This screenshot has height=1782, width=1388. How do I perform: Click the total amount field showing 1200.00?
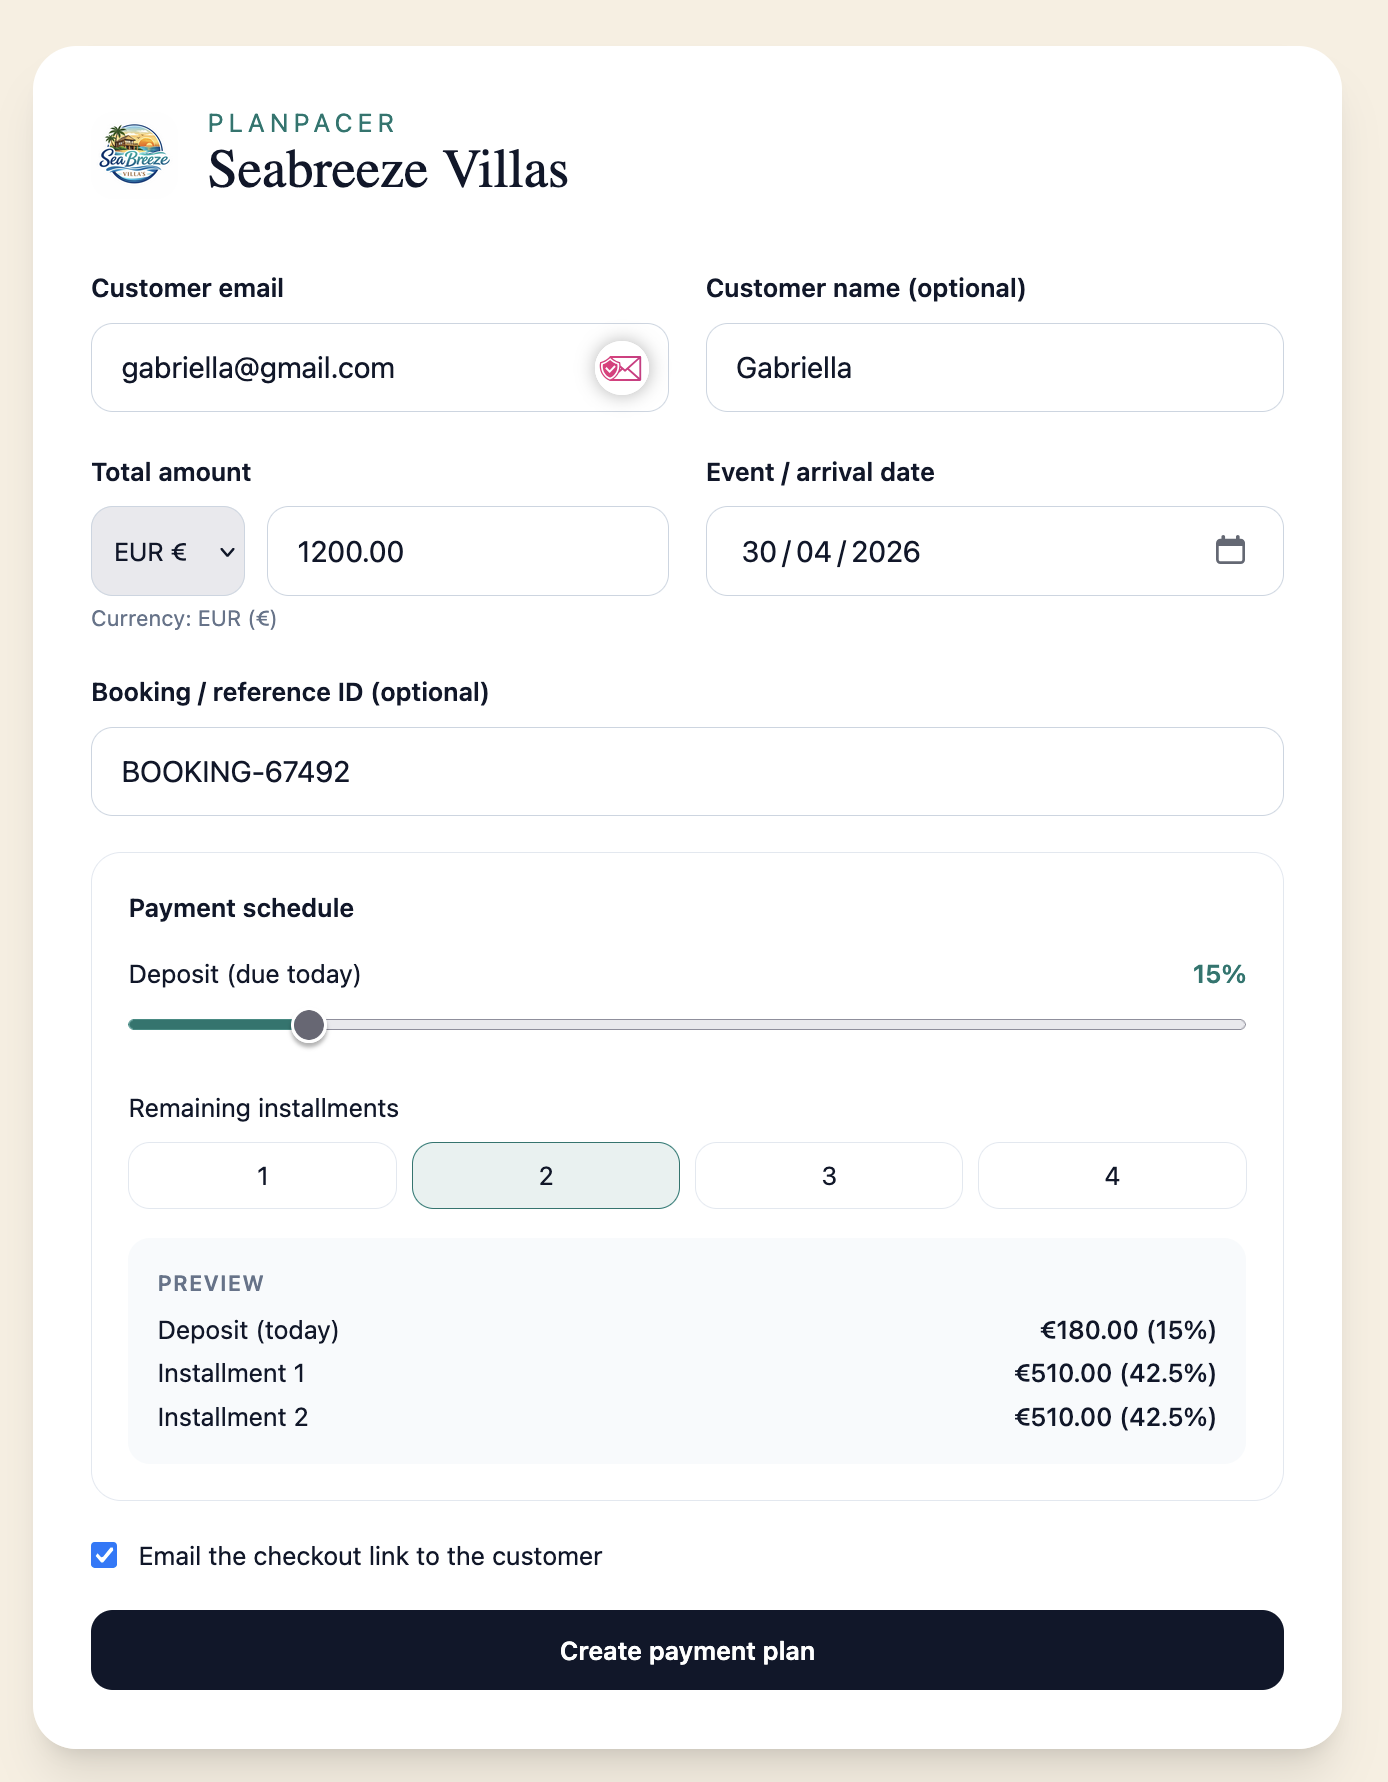pyautogui.click(x=467, y=551)
